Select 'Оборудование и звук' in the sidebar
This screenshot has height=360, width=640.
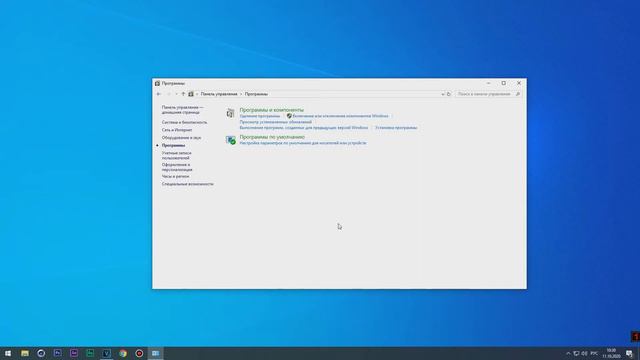tap(181, 138)
